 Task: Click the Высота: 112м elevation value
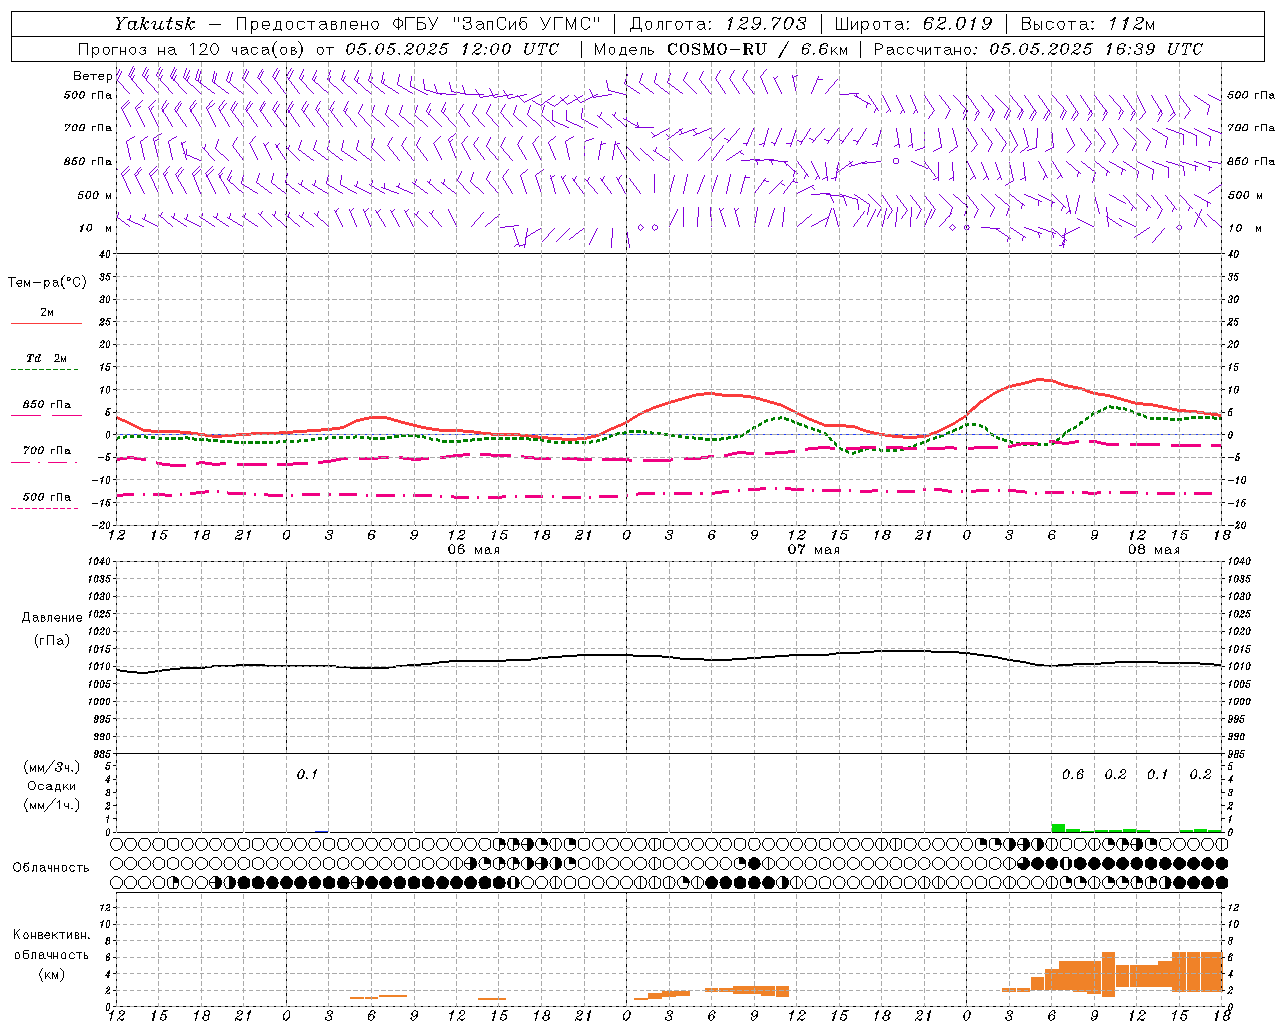1087,23
